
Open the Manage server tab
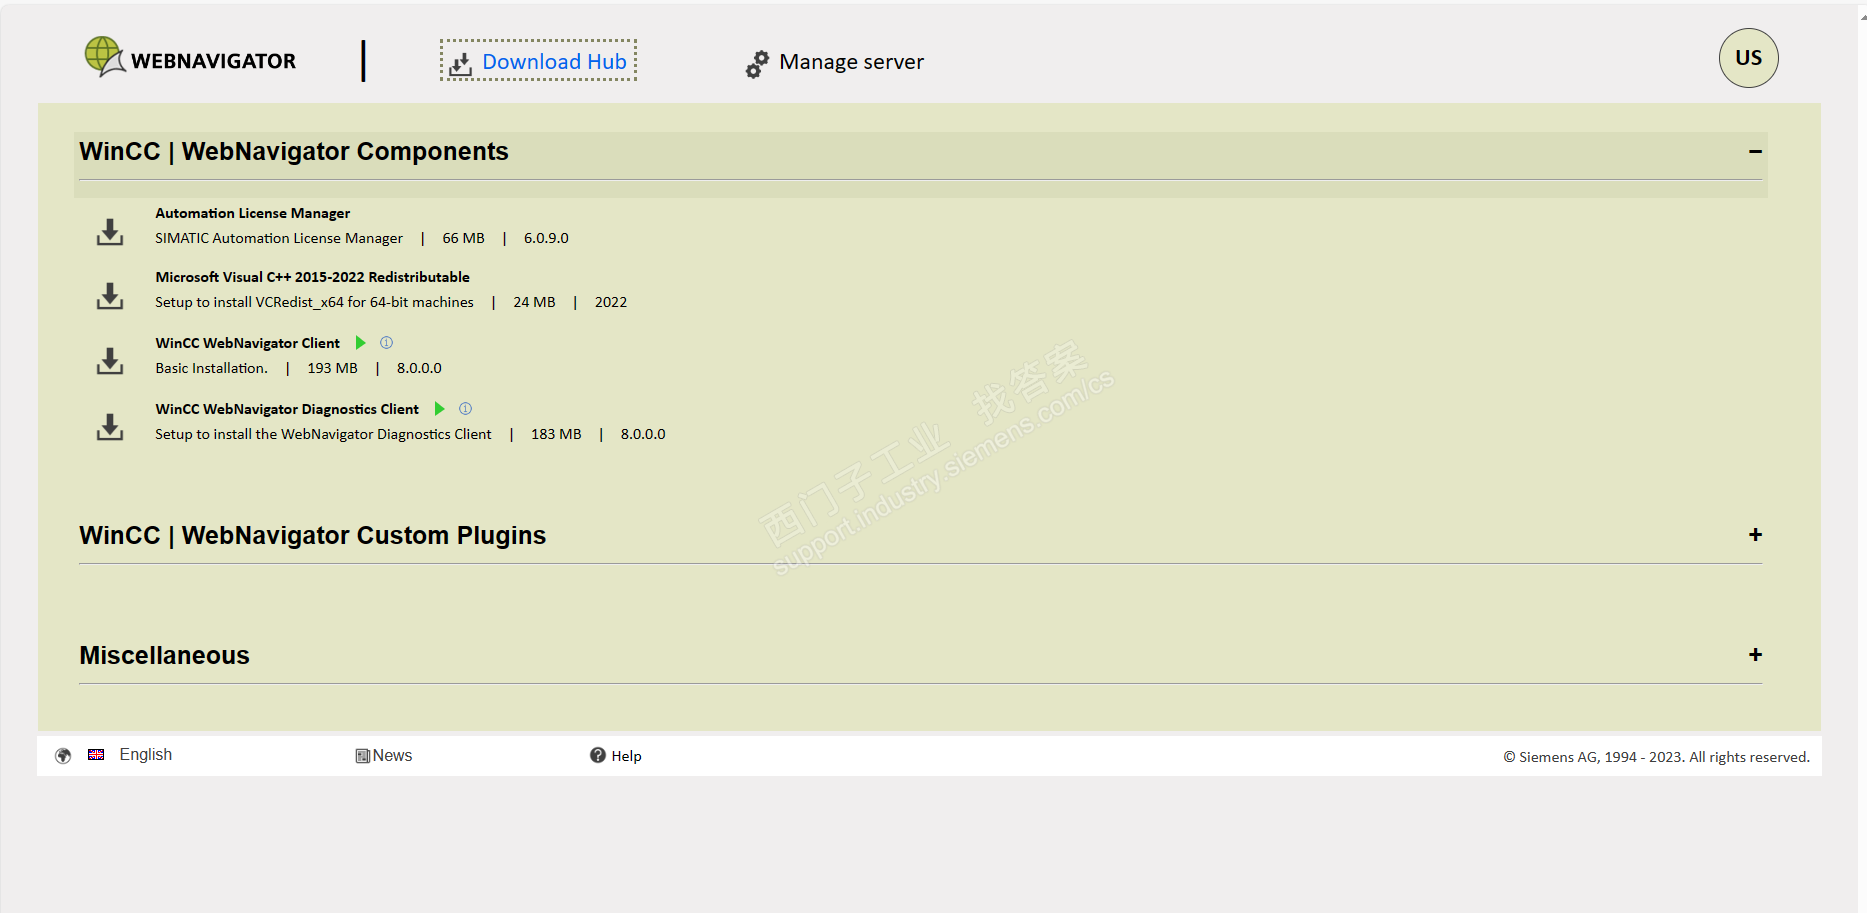point(835,62)
